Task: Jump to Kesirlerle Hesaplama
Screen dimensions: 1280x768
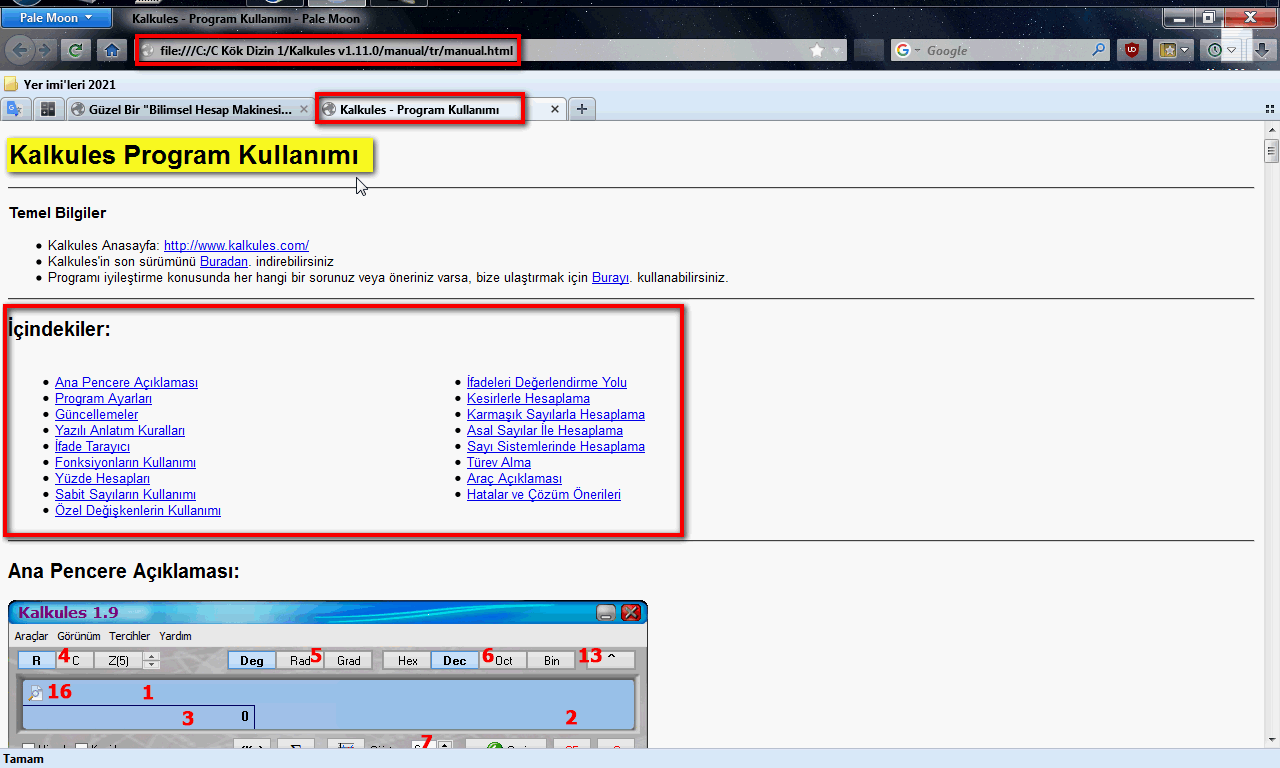Action: [528, 398]
